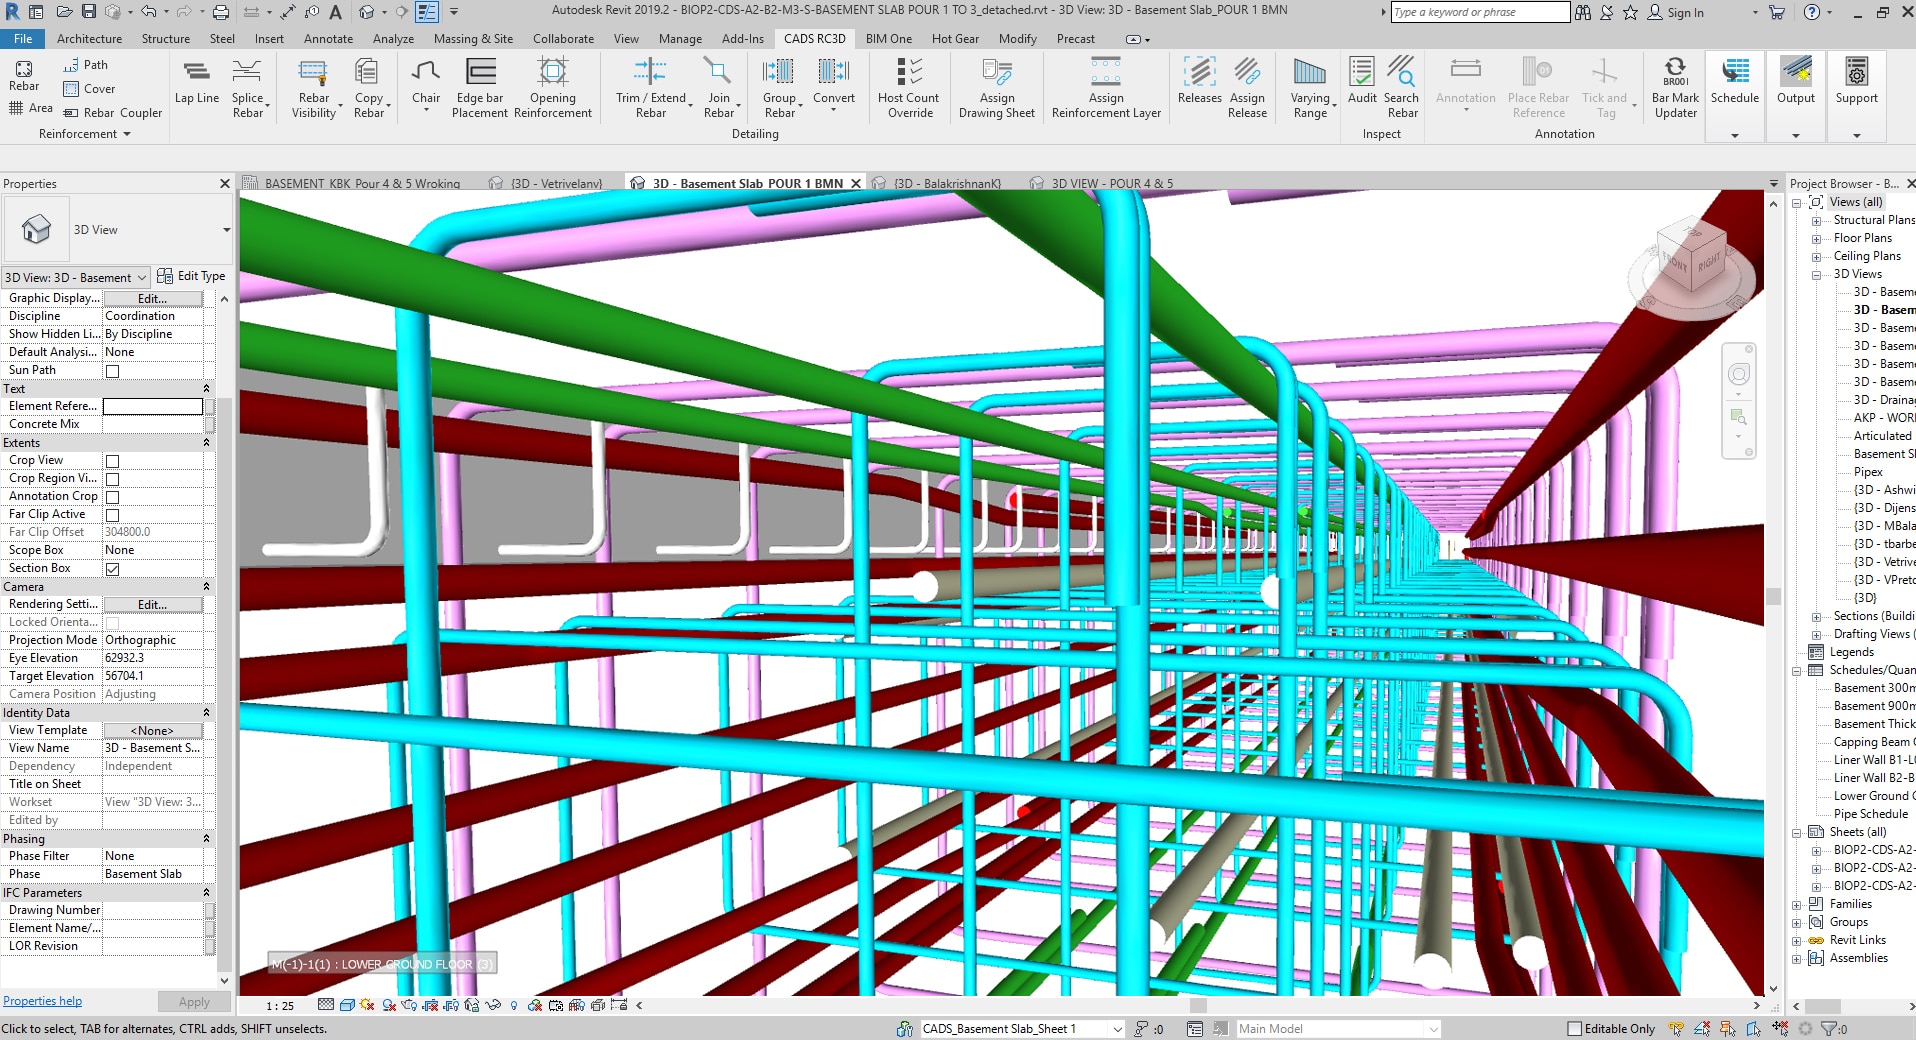This screenshot has height=1040, width=1916.
Task: Enable the Crop View checkbox
Action: click(x=112, y=461)
